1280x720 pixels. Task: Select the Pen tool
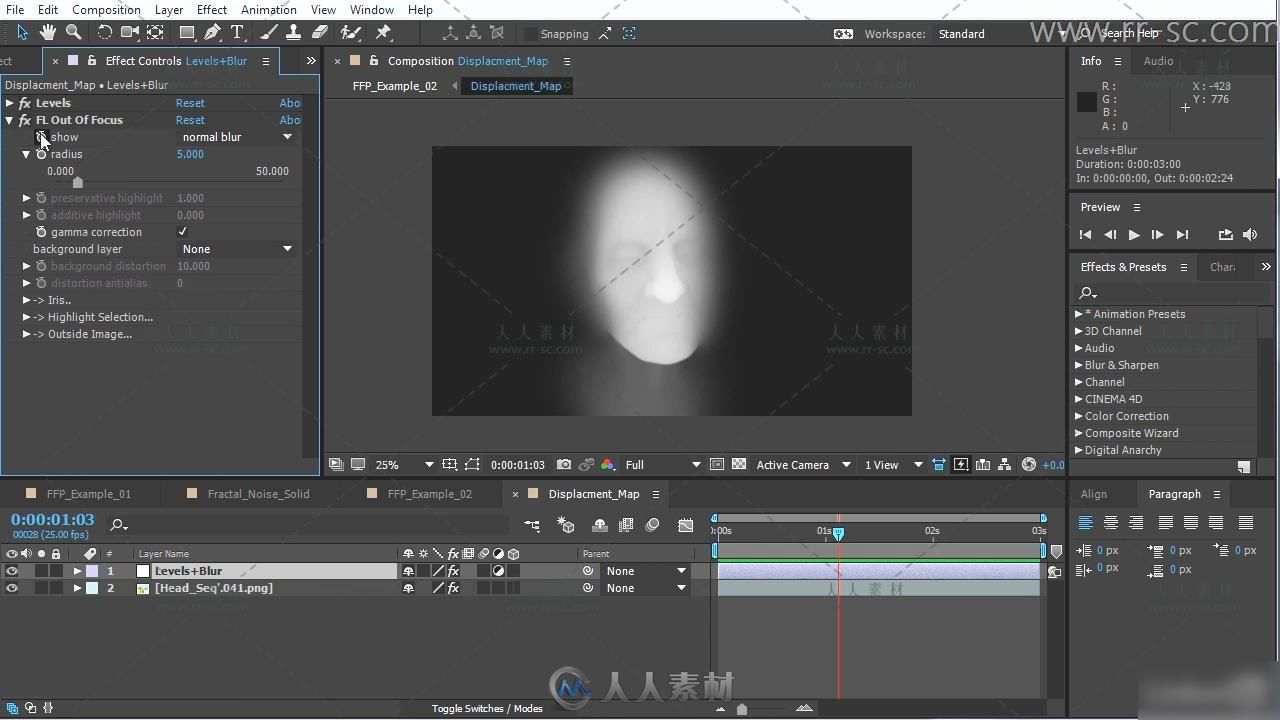click(212, 33)
